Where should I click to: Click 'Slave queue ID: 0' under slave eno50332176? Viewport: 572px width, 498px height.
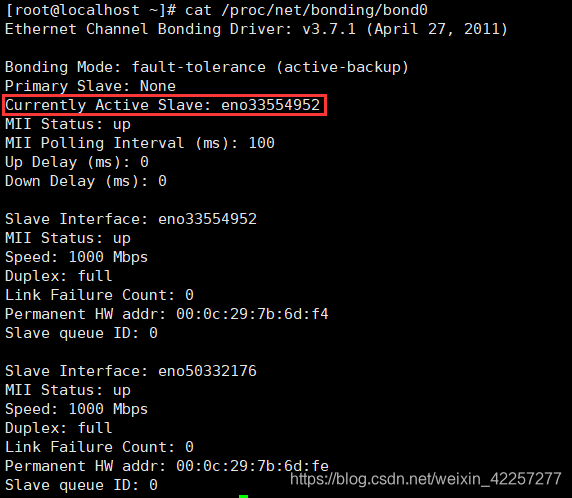[81, 485]
